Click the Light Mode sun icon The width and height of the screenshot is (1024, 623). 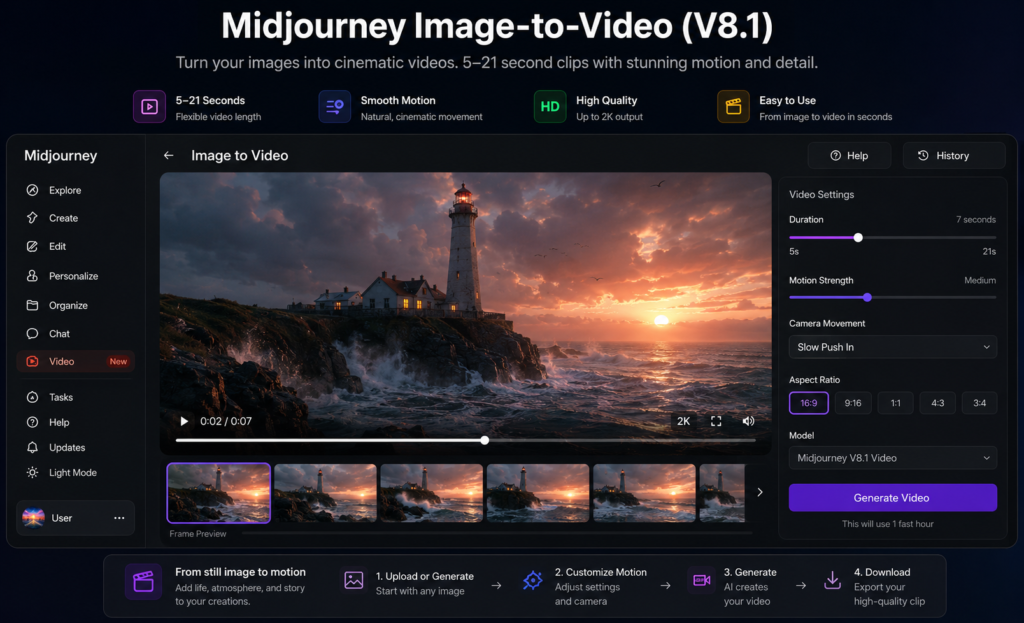point(32,472)
